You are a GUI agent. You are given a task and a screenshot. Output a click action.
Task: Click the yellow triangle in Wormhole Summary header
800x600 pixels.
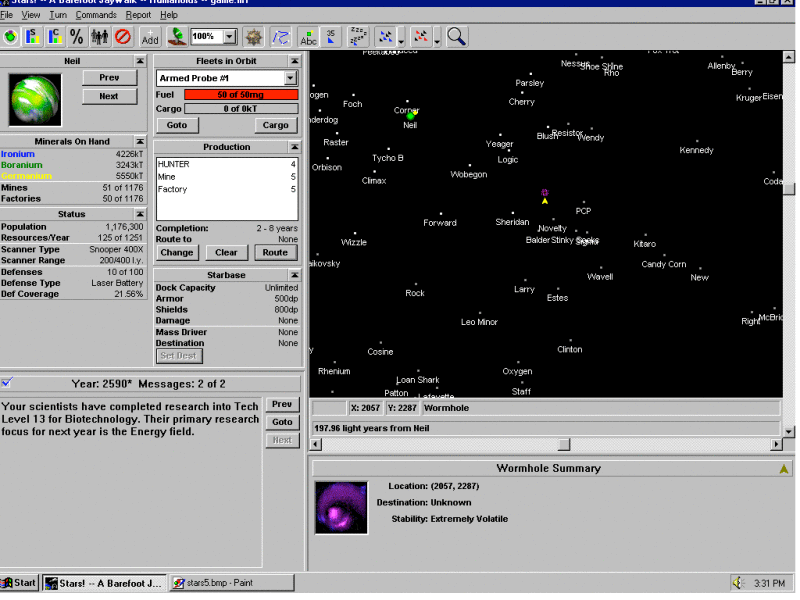coord(784,468)
